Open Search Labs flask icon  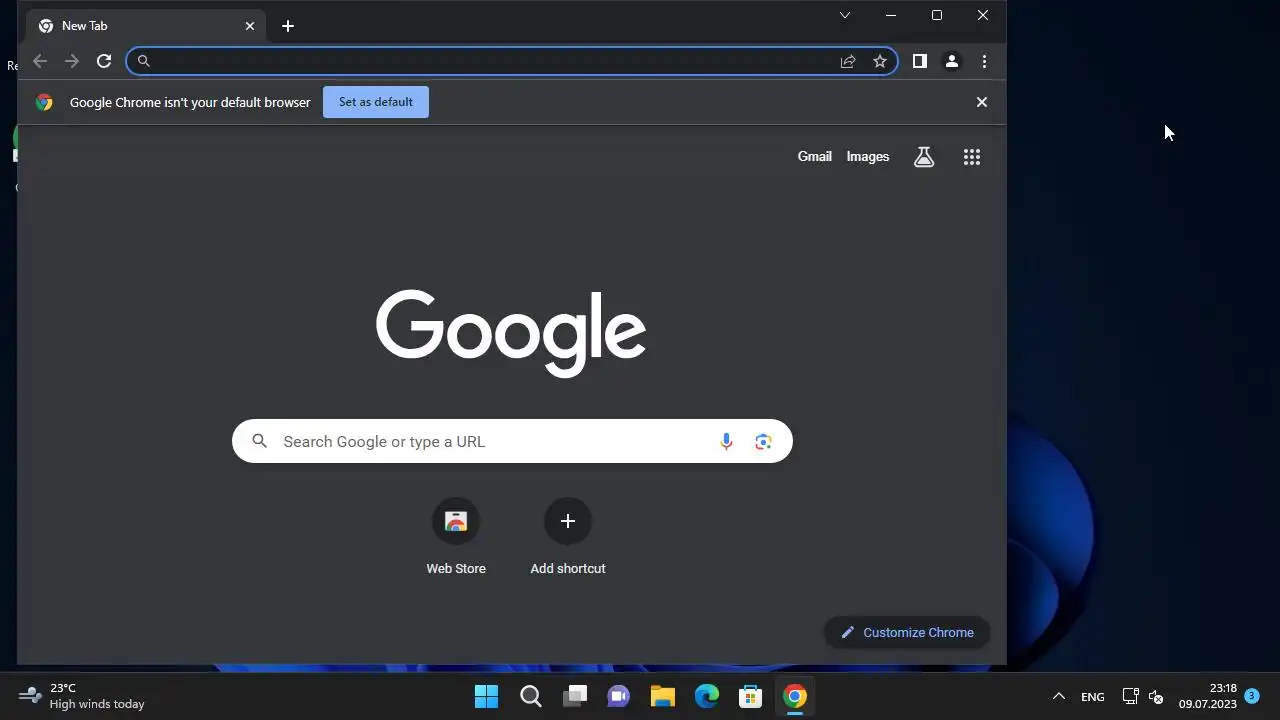924,157
